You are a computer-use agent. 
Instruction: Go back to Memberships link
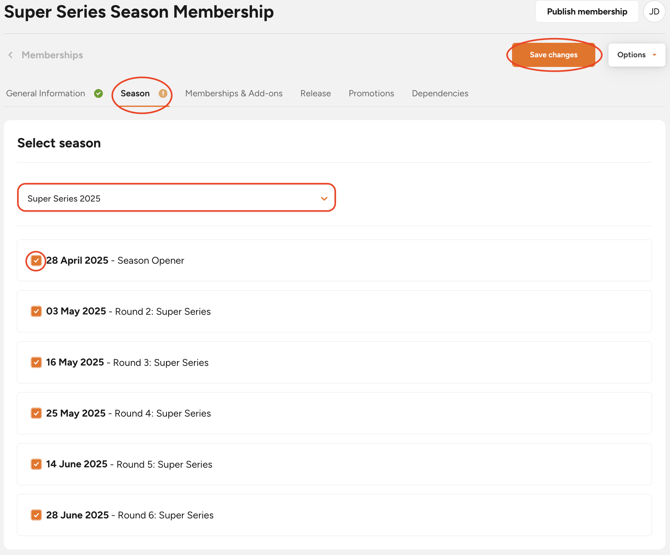(x=52, y=55)
